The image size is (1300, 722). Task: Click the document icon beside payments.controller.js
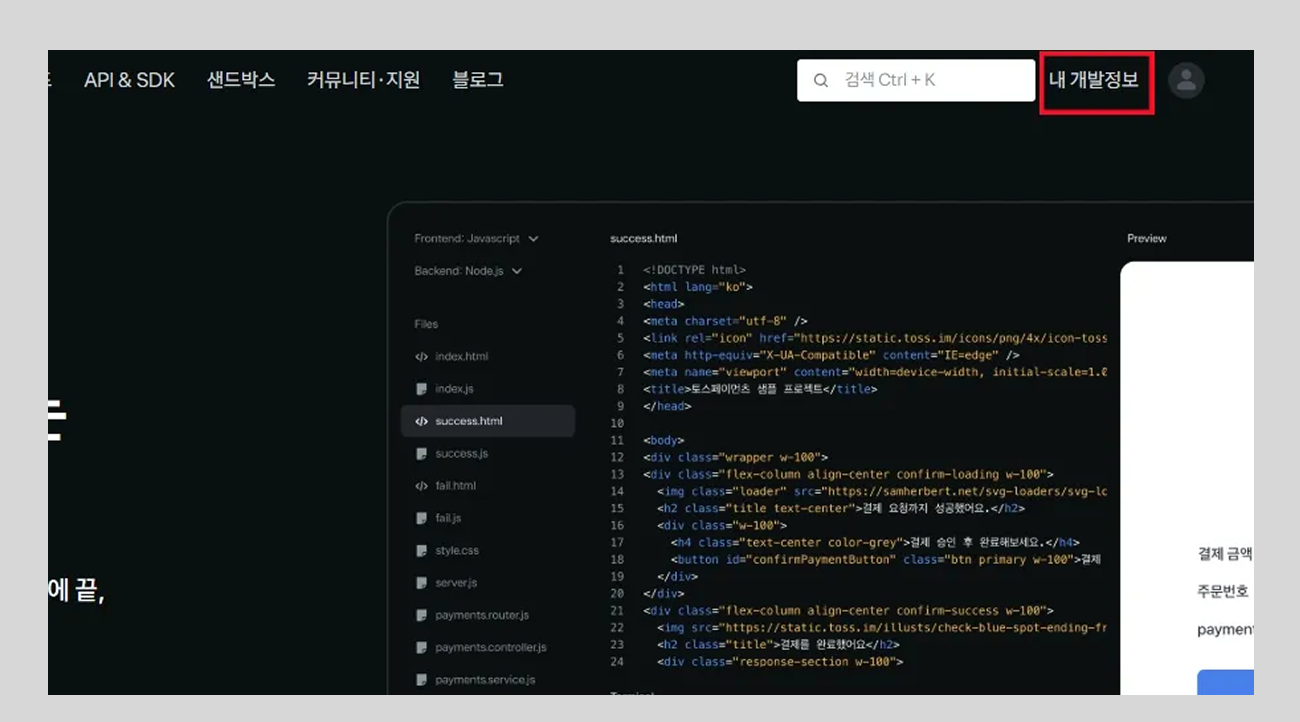pyautogui.click(x=421, y=647)
